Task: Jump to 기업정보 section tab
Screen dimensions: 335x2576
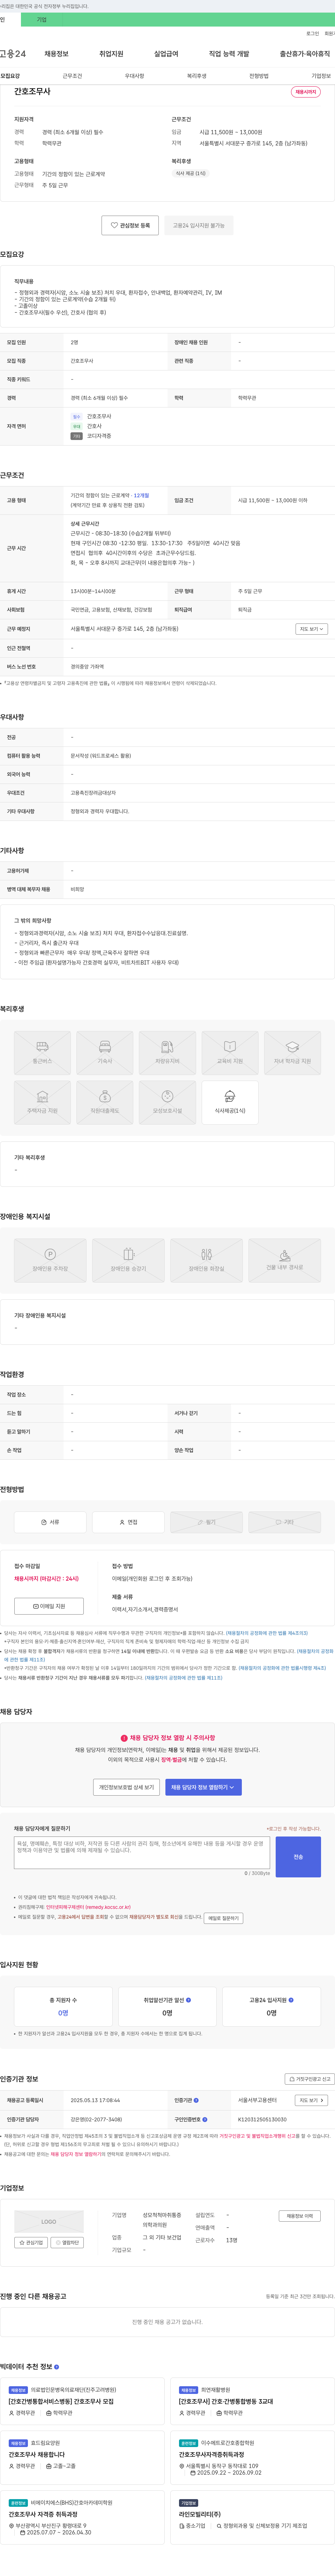Action: [321, 76]
